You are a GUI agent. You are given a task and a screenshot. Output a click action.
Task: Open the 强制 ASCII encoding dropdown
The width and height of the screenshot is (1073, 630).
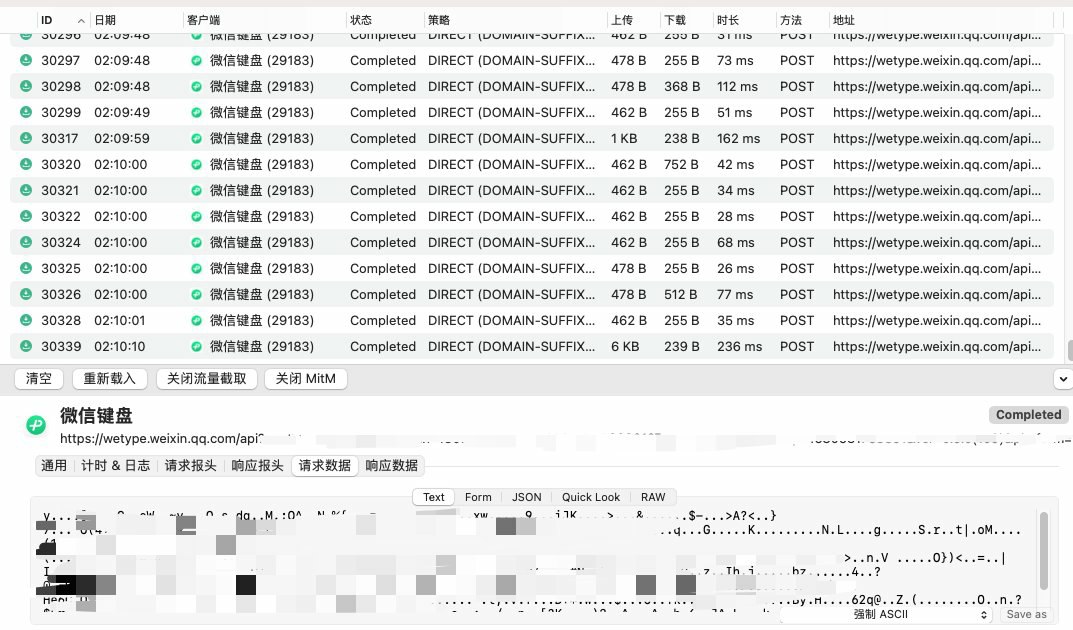click(x=887, y=614)
